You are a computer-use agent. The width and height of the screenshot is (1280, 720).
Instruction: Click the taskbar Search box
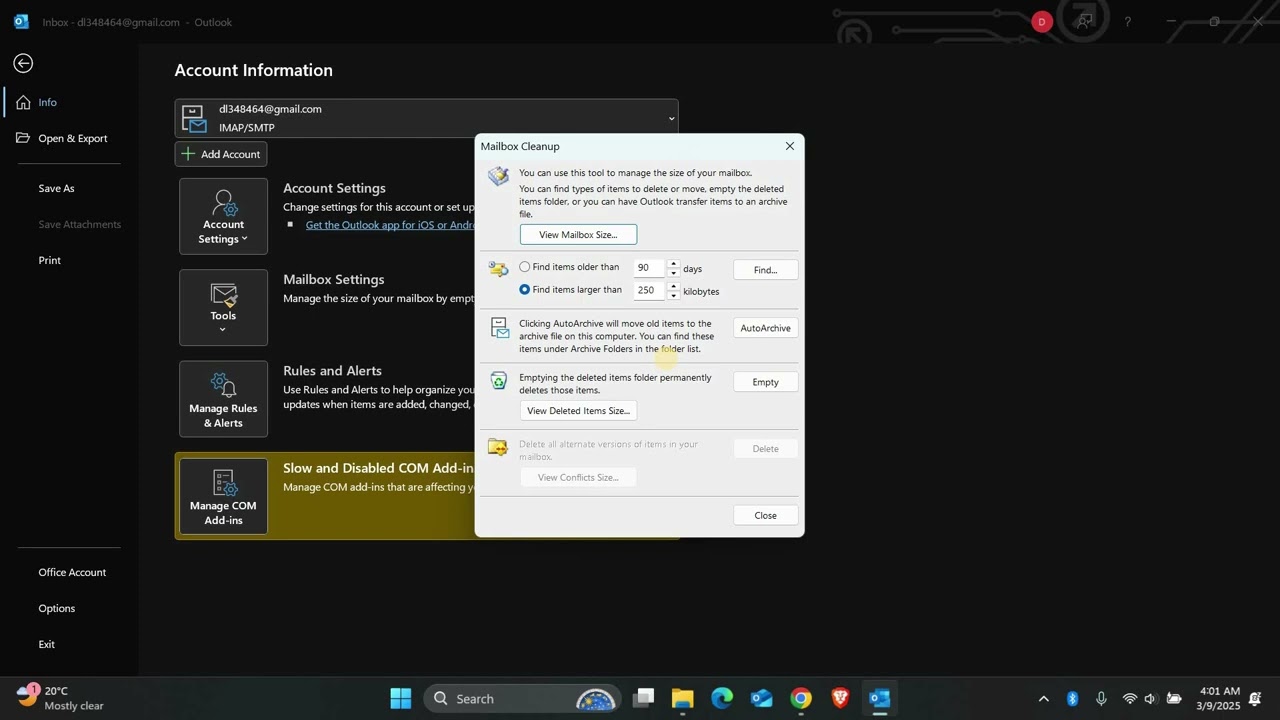click(522, 698)
